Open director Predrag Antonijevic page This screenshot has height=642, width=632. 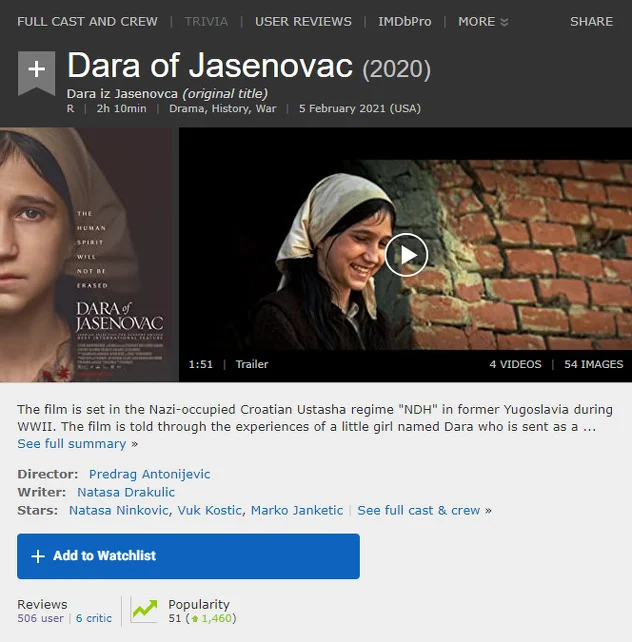(149, 474)
